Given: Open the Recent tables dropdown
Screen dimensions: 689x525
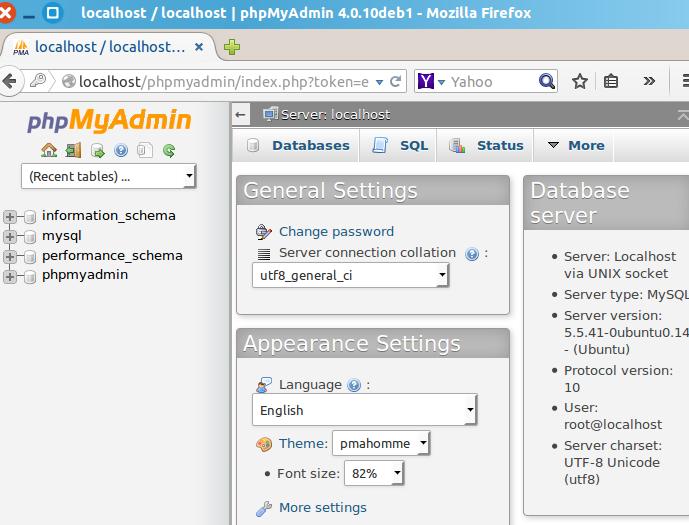Looking at the screenshot, I should coord(109,176).
